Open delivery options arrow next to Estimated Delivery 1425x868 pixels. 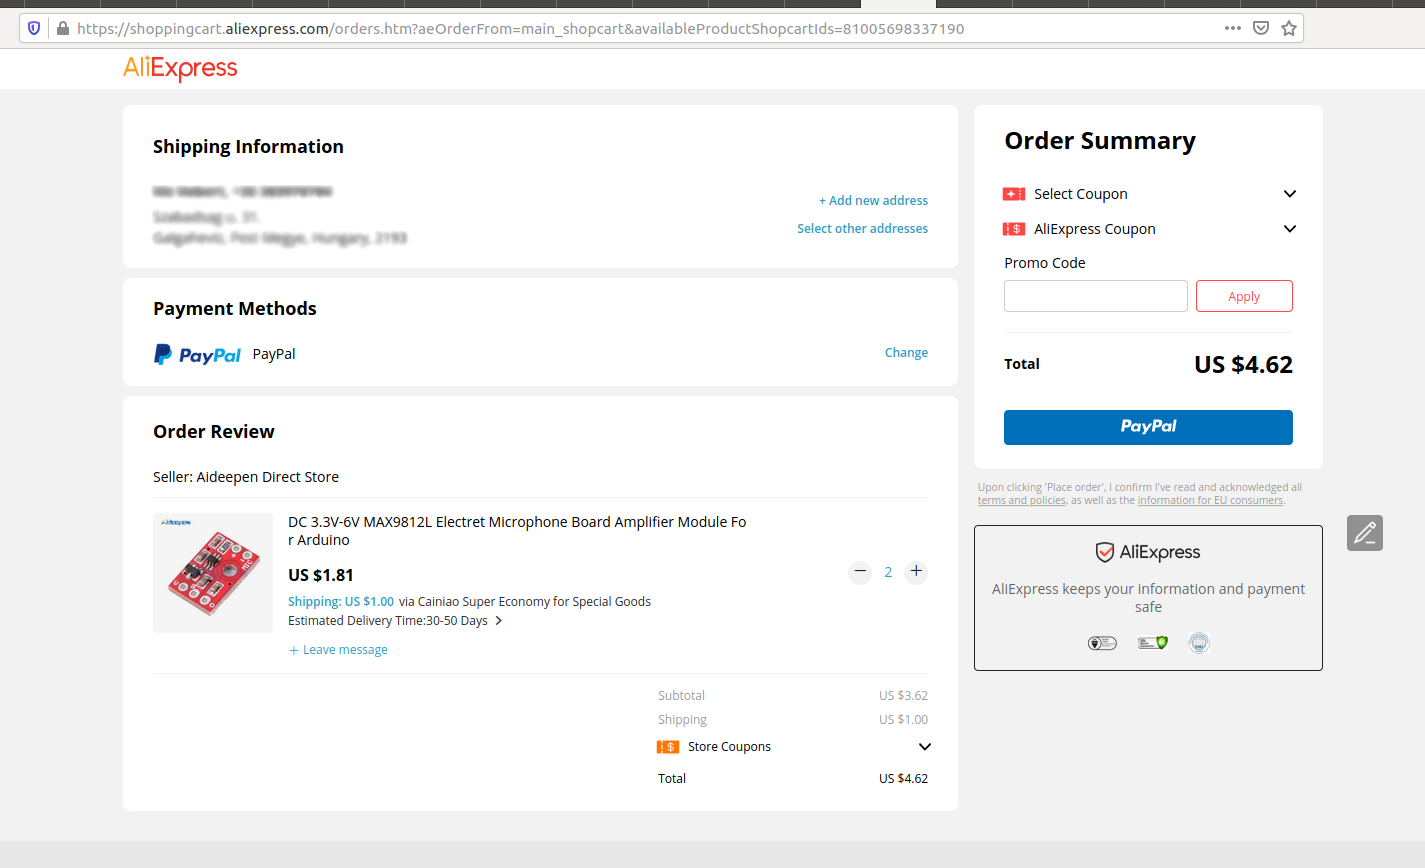coord(499,621)
